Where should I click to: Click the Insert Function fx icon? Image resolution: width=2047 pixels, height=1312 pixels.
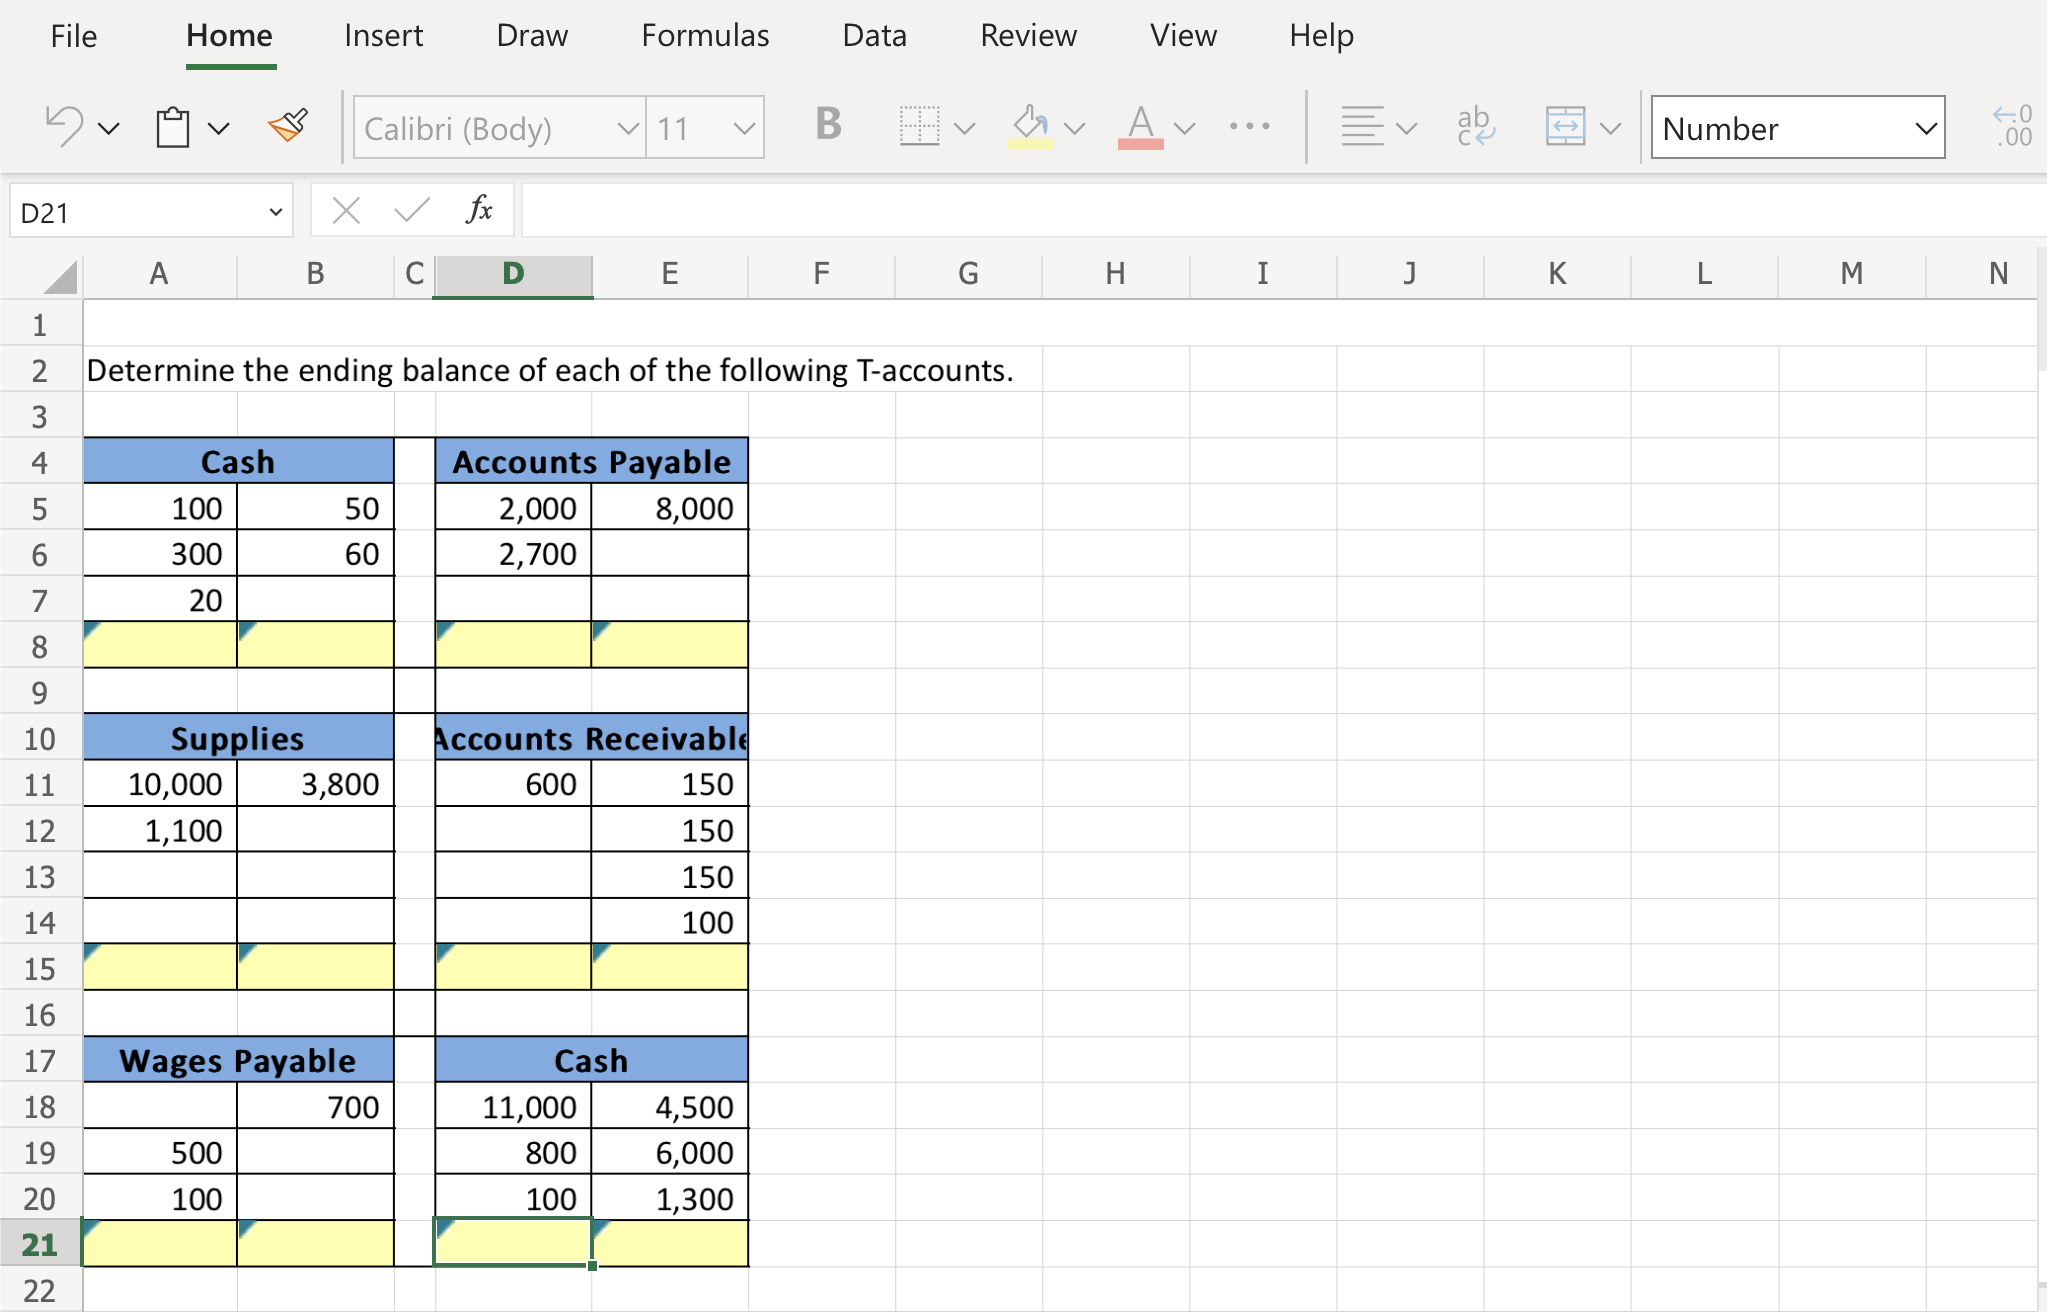480,210
